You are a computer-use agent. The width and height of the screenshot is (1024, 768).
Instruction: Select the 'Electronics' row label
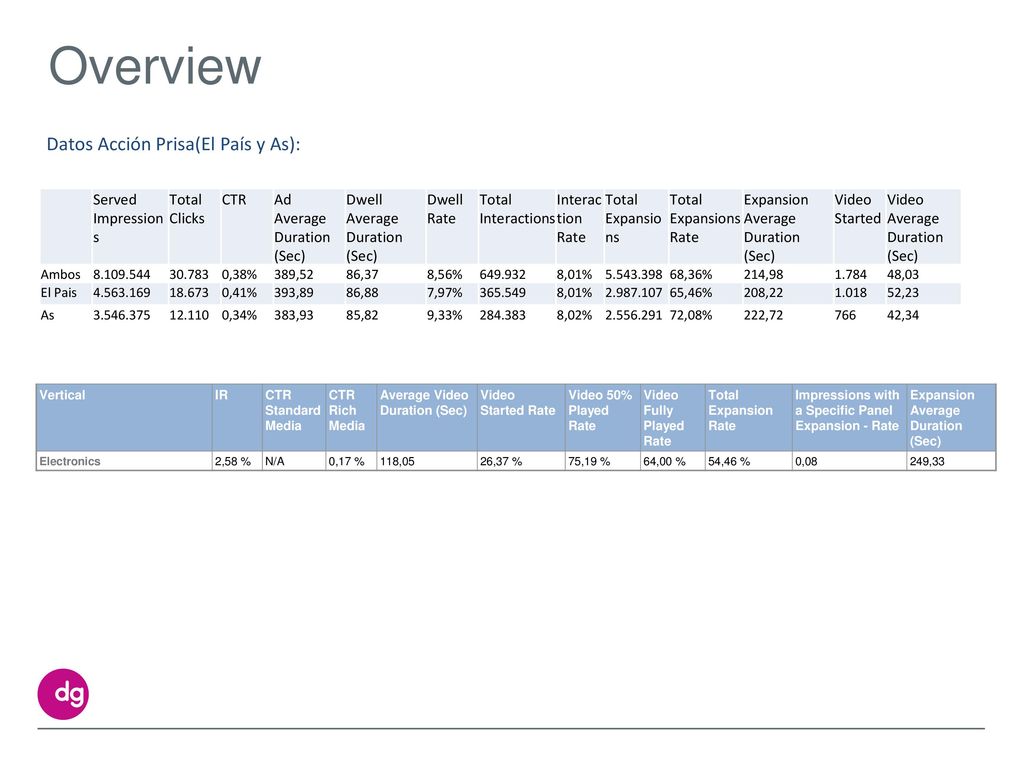click(x=70, y=462)
